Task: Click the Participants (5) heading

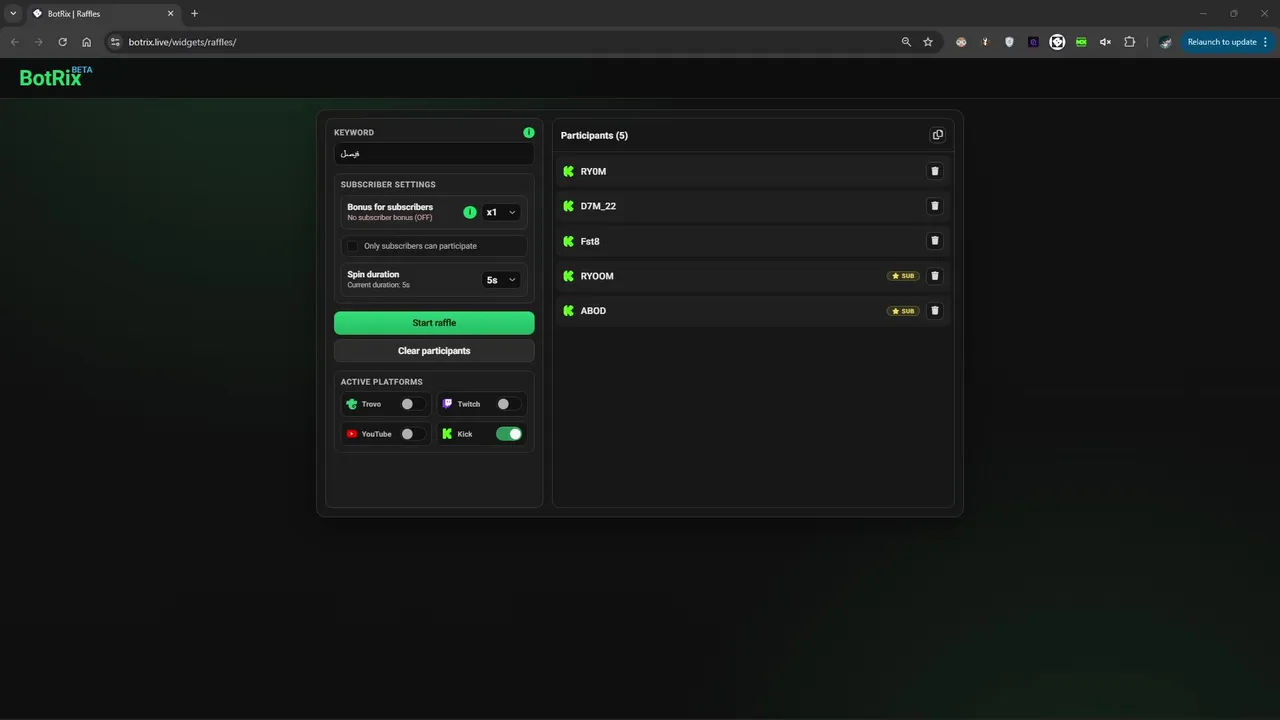Action: tap(594, 135)
